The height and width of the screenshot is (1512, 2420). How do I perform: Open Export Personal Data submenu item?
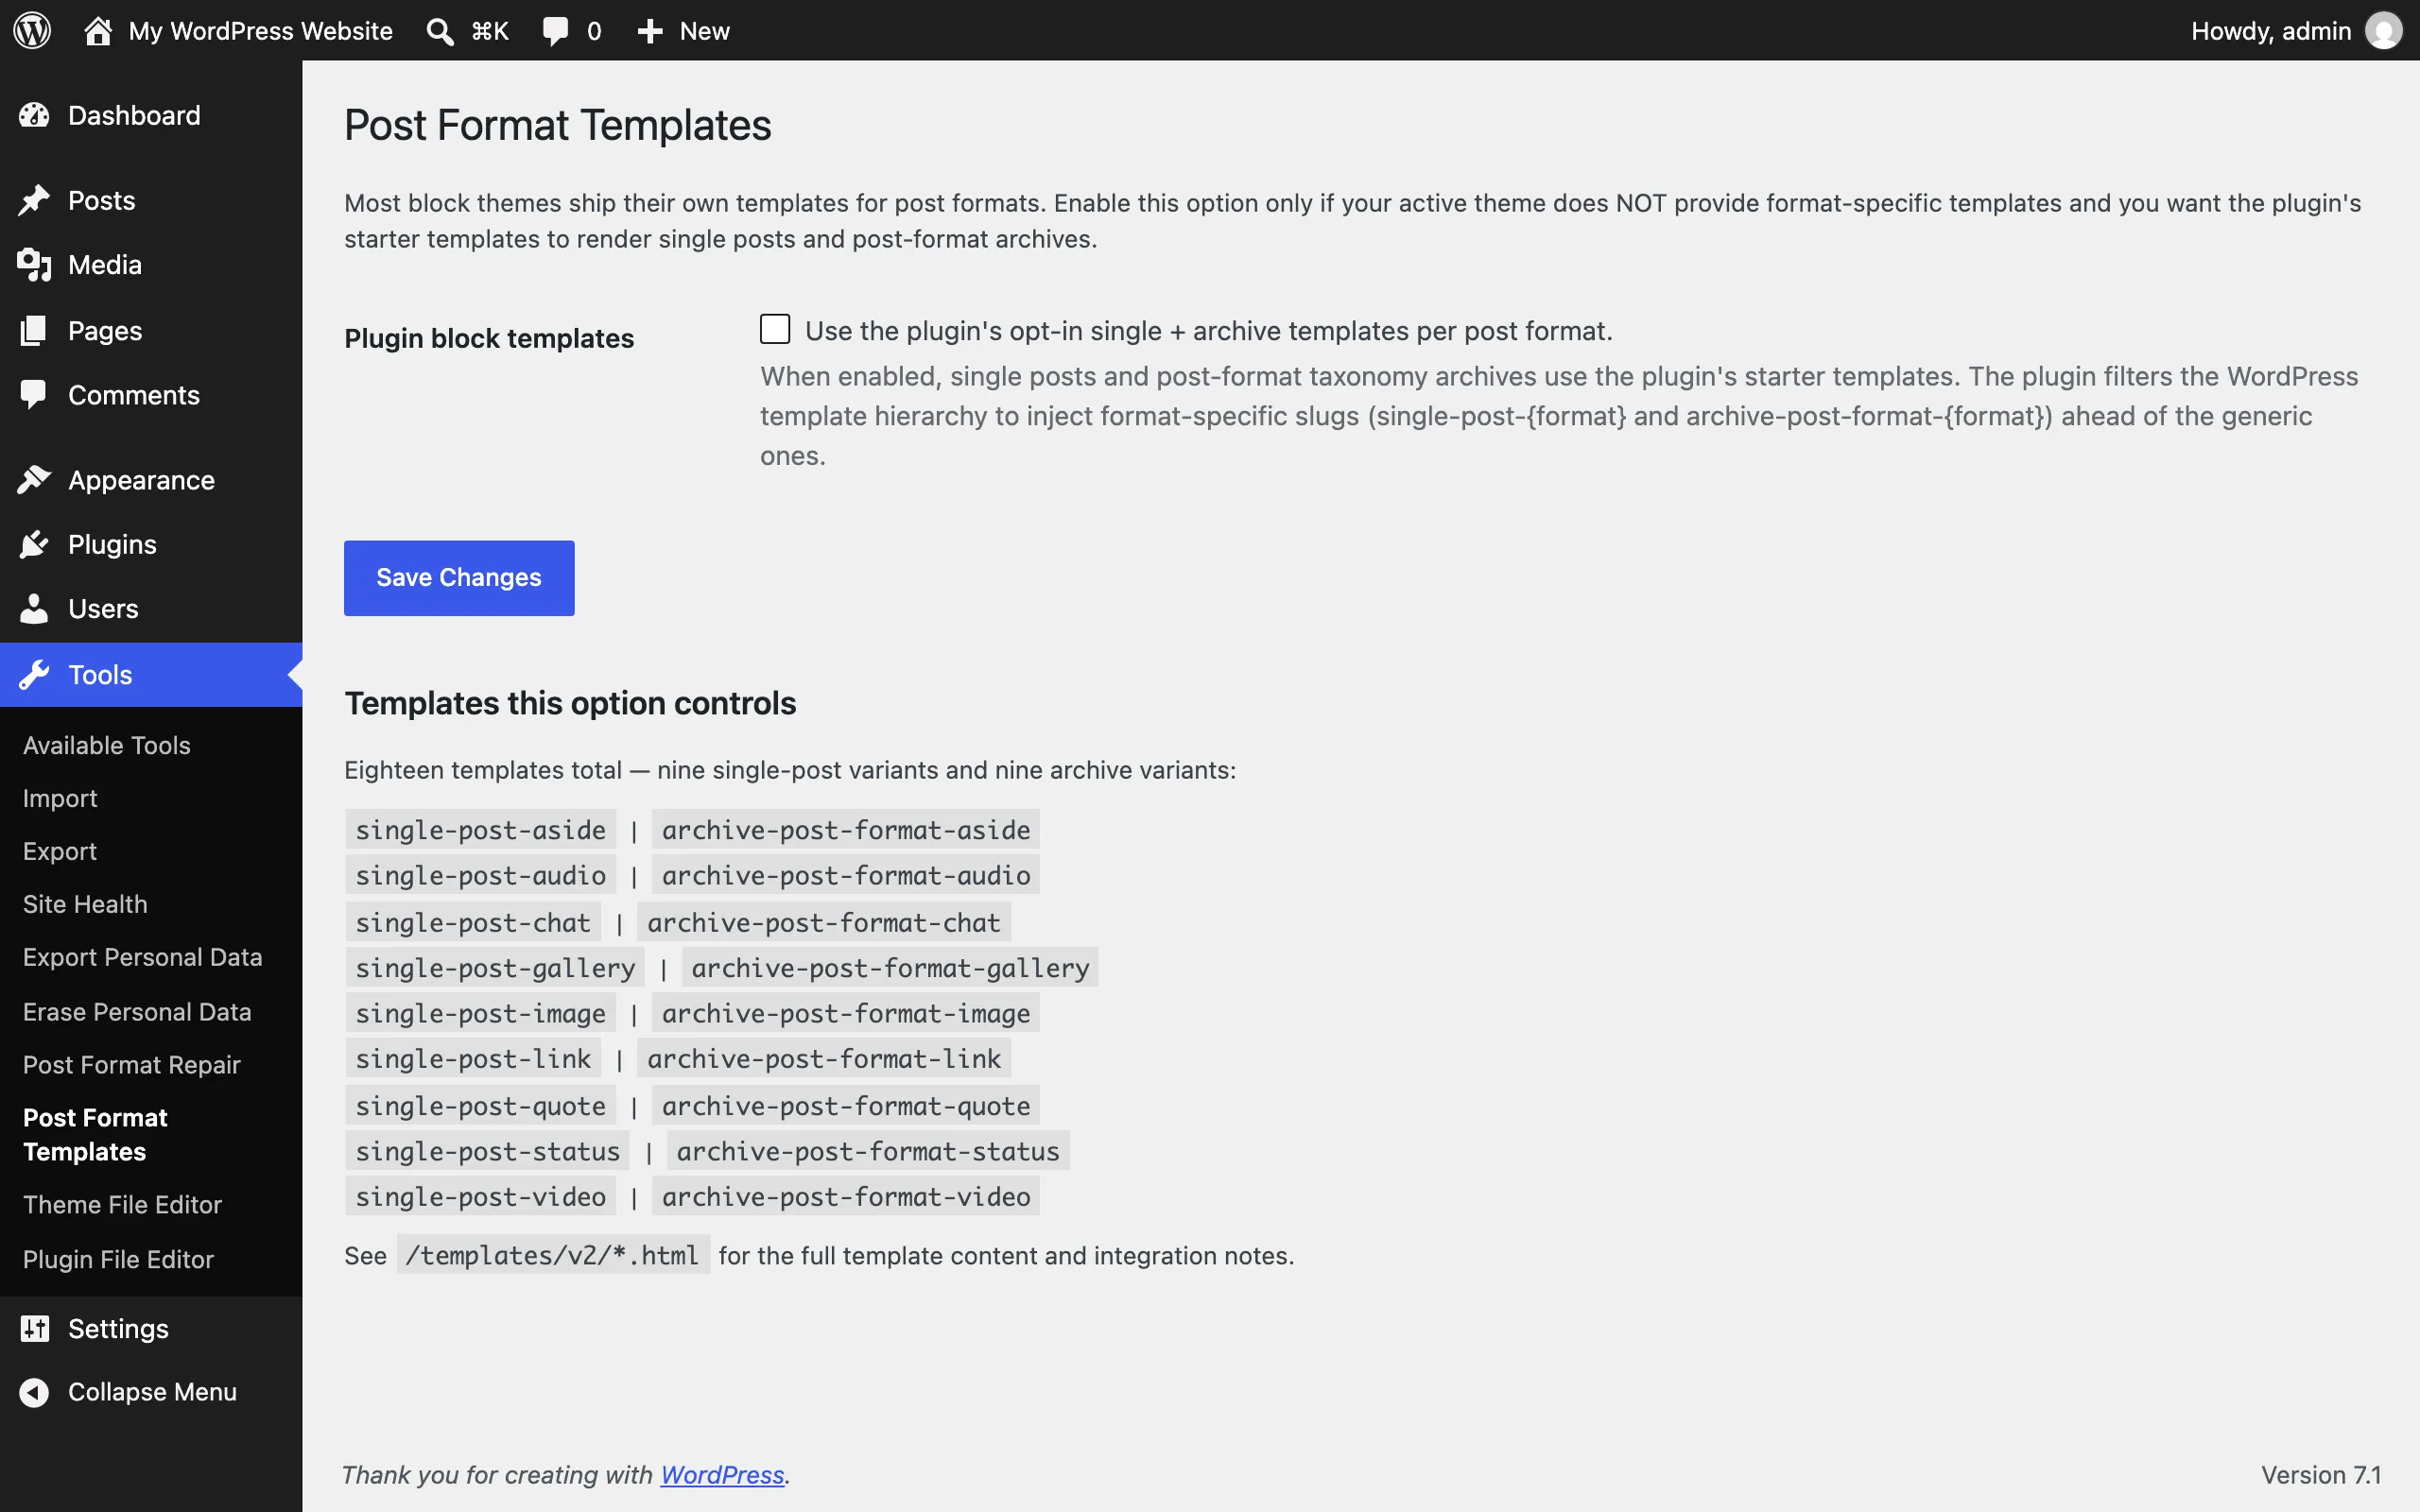pos(142,957)
